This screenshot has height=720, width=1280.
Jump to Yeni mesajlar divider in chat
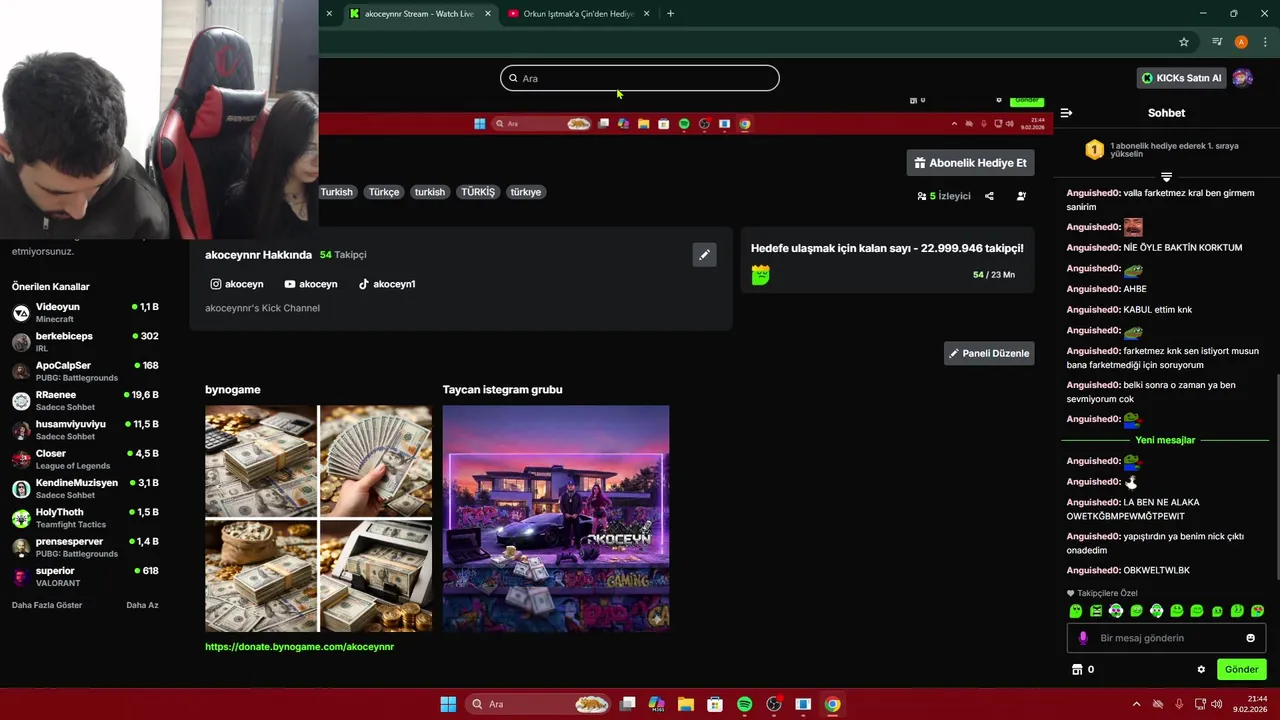click(1165, 440)
